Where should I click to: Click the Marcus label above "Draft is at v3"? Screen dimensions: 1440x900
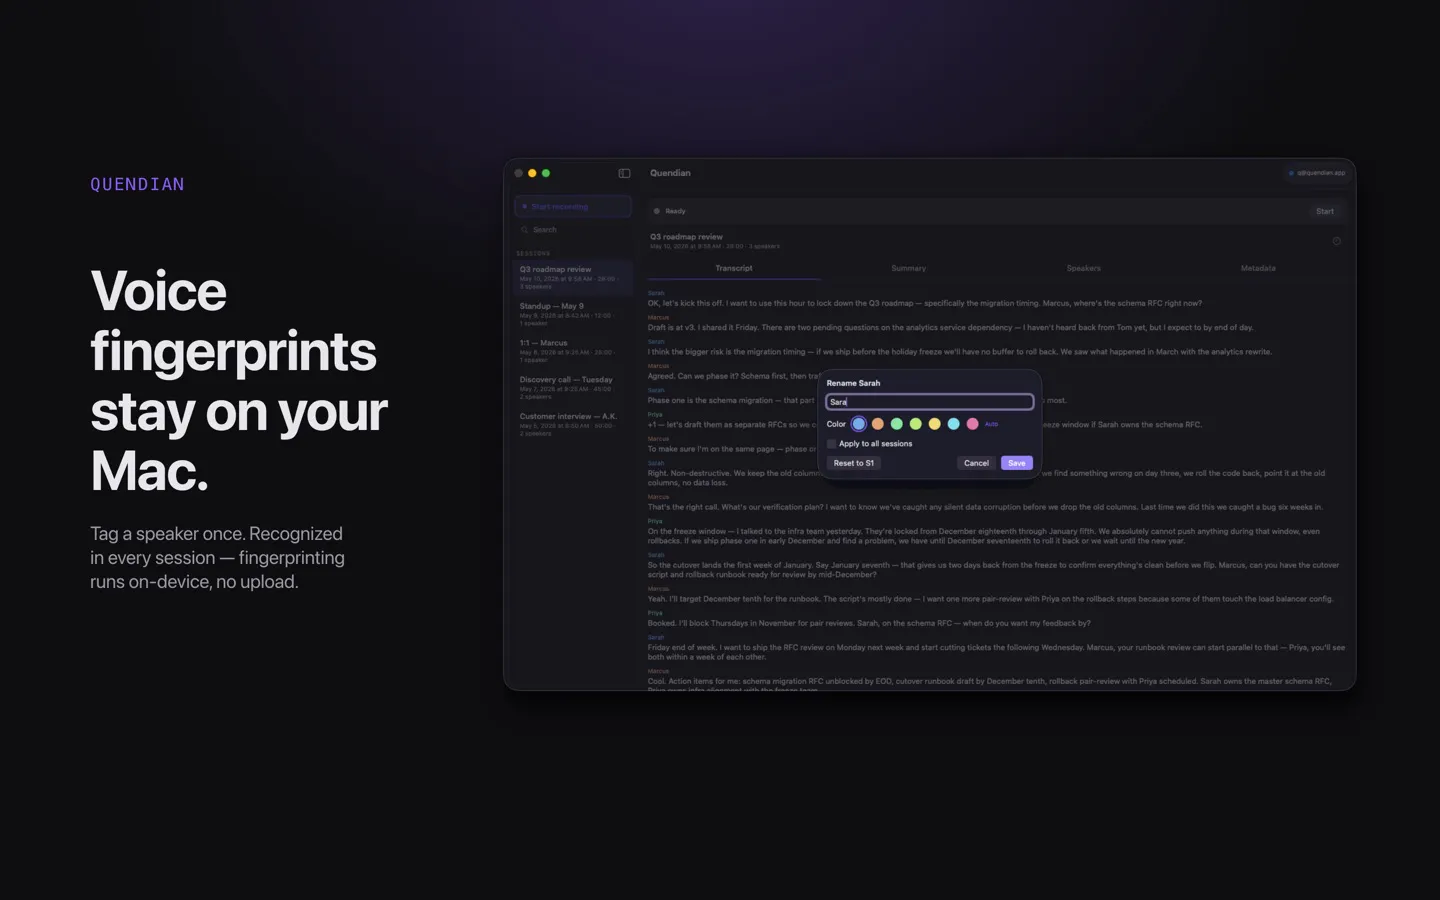click(658, 318)
